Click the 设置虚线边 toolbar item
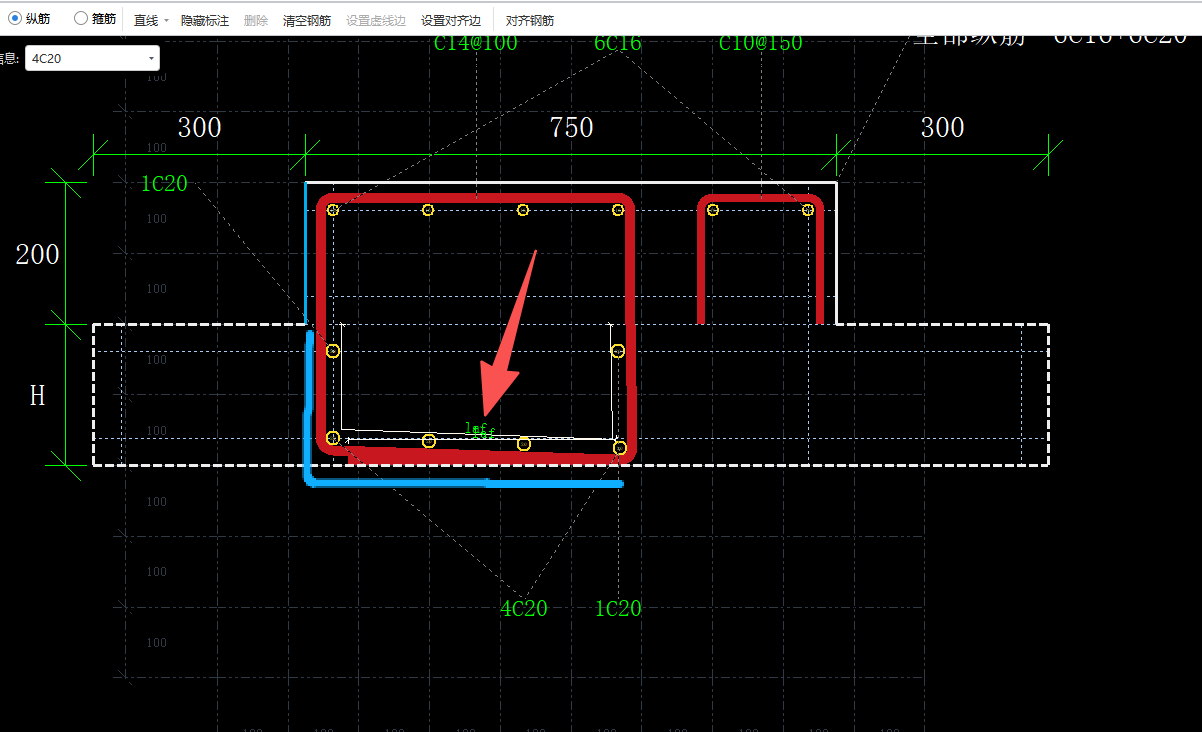This screenshot has height=732, width=1202. pos(376,20)
